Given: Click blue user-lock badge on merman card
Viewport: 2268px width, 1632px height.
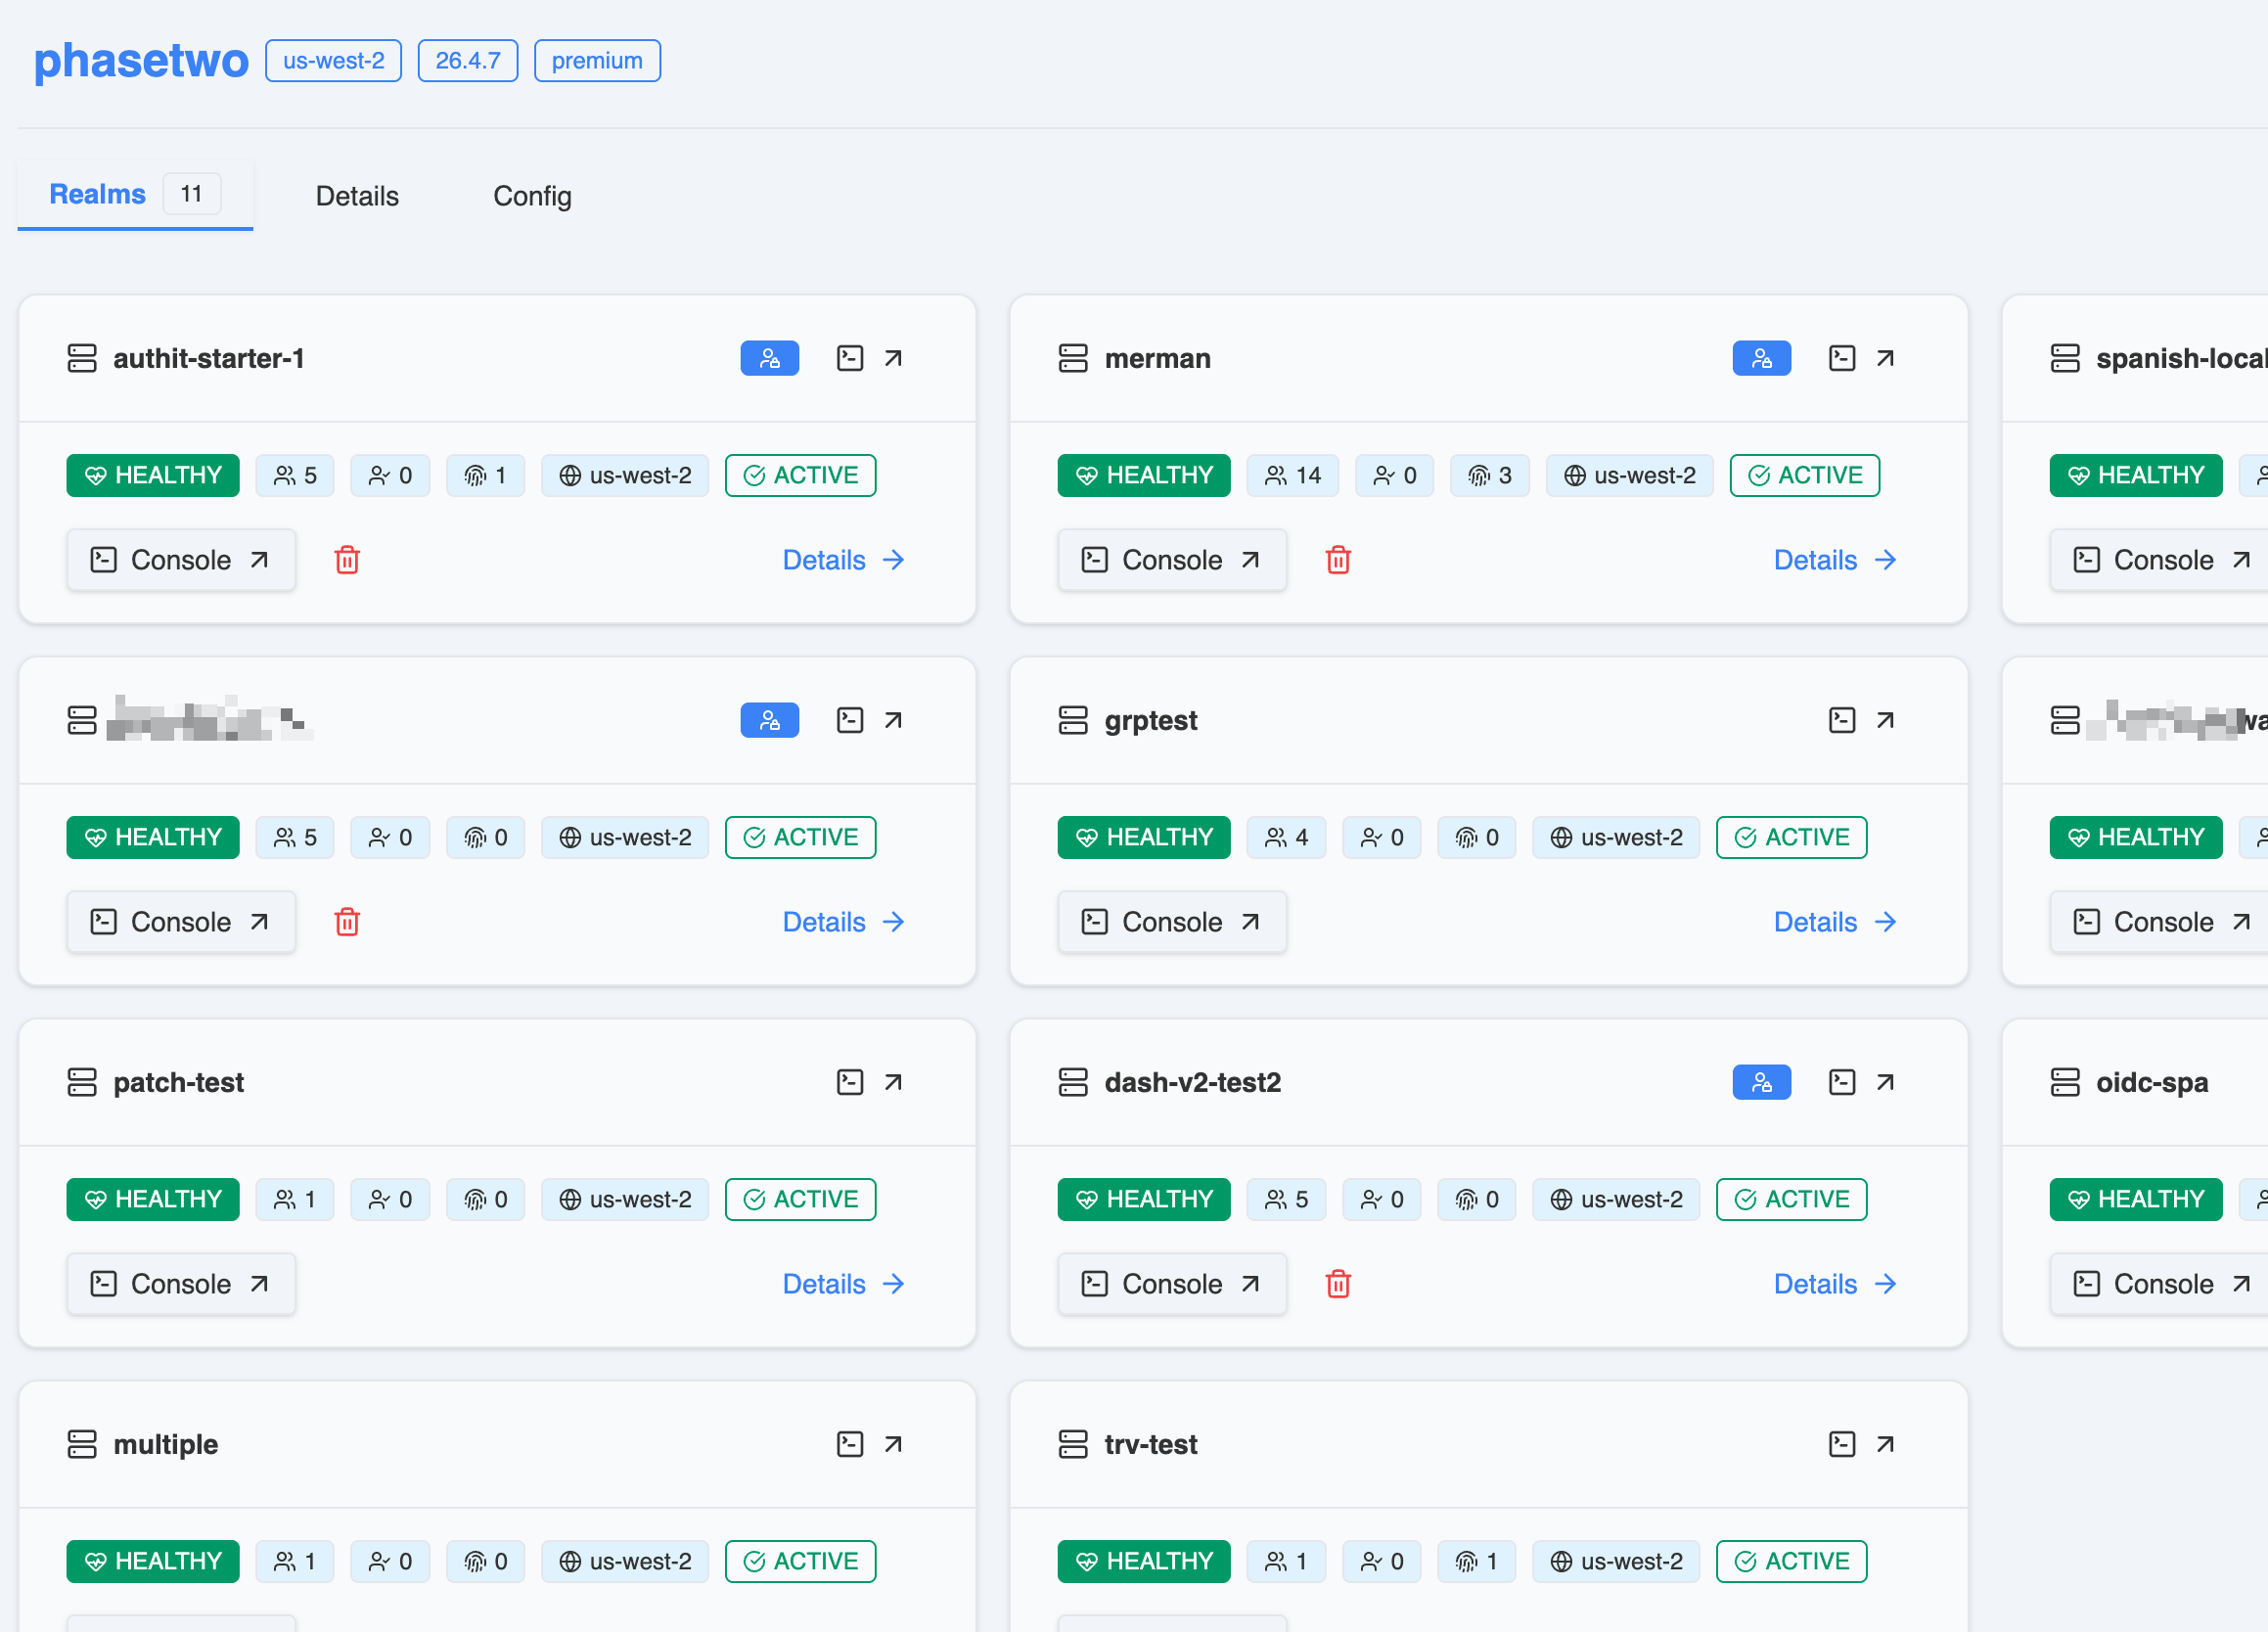Looking at the screenshot, I should [x=1761, y=358].
